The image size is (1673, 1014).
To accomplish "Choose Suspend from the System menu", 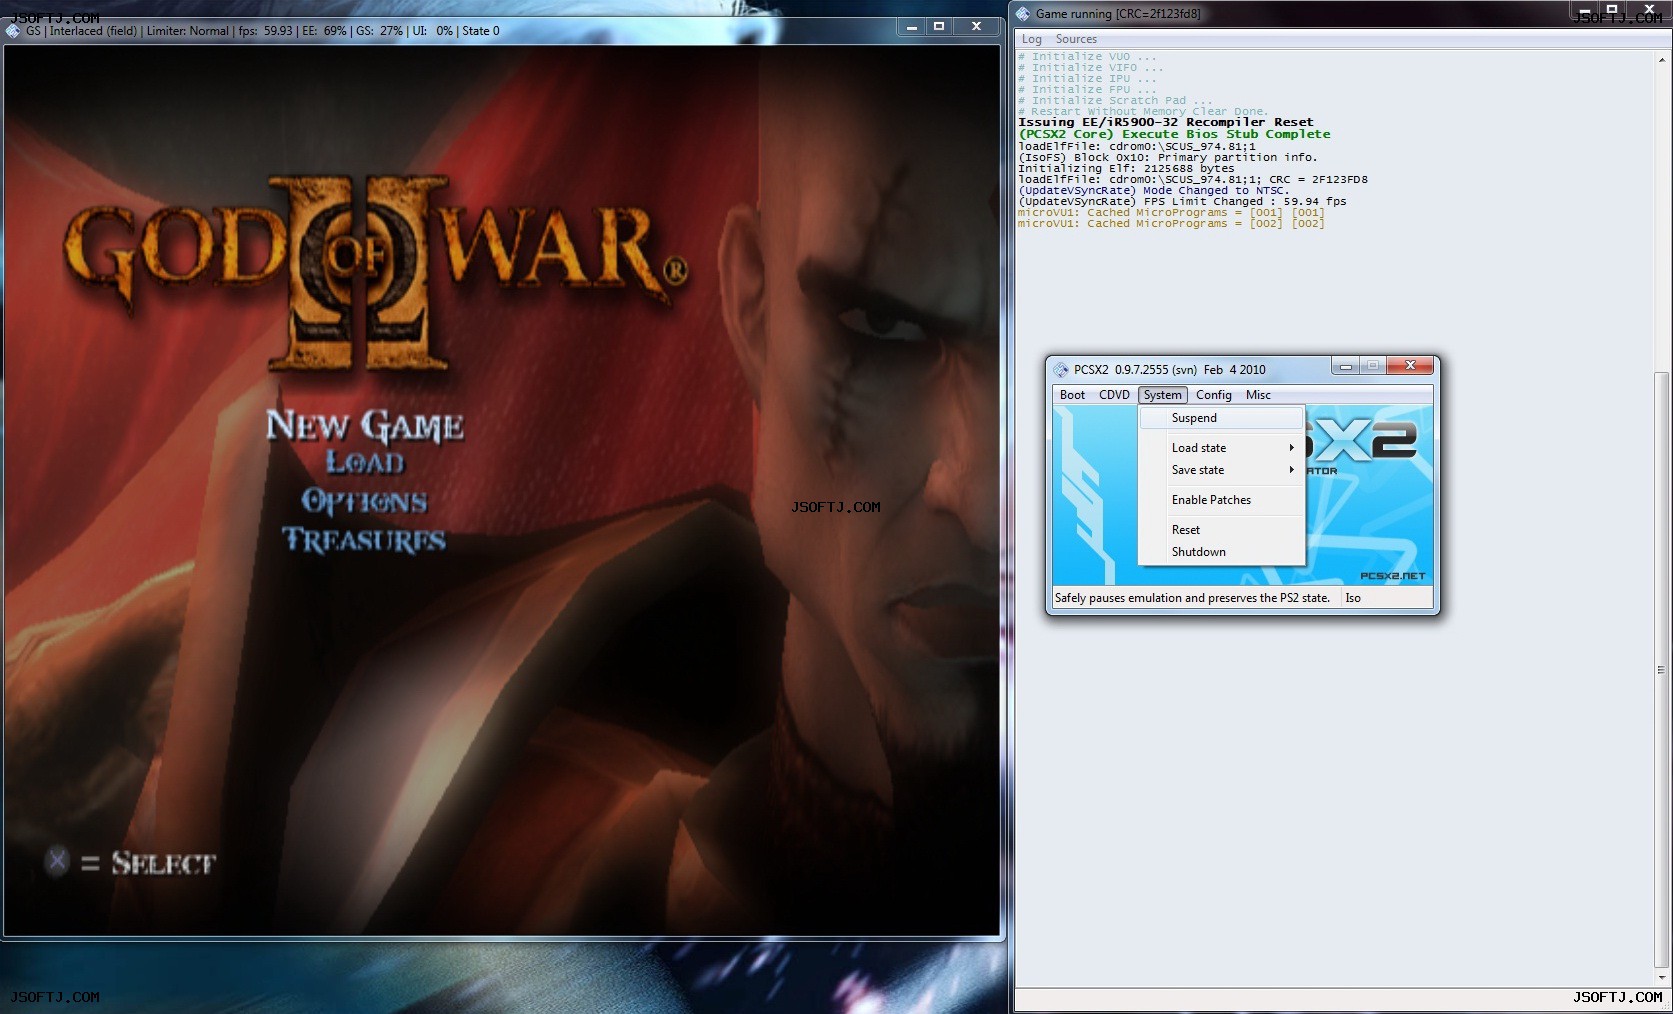I will pos(1222,418).
